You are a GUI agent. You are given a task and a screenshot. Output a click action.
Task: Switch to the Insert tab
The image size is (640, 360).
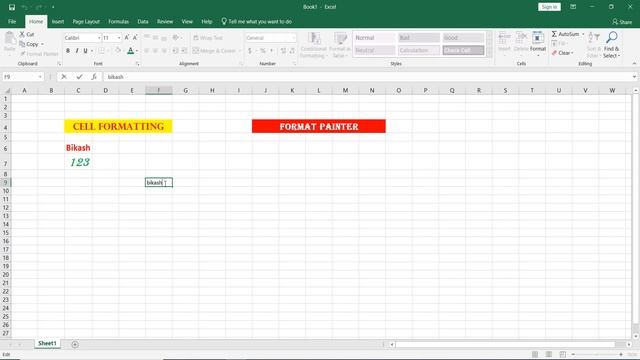click(58, 22)
